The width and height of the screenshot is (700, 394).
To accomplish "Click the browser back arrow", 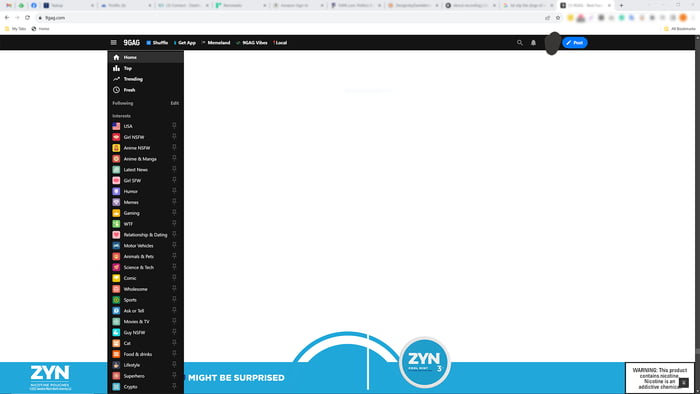I will pos(7,18).
